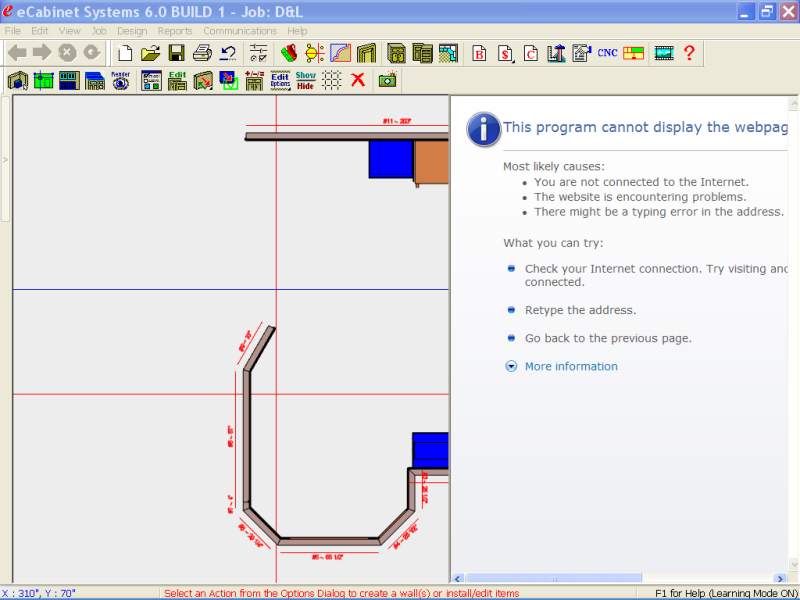Screen dimensions: 800x600
Task: Switch to the blue elevation view icon
Action: pyautogui.click(x=69, y=81)
